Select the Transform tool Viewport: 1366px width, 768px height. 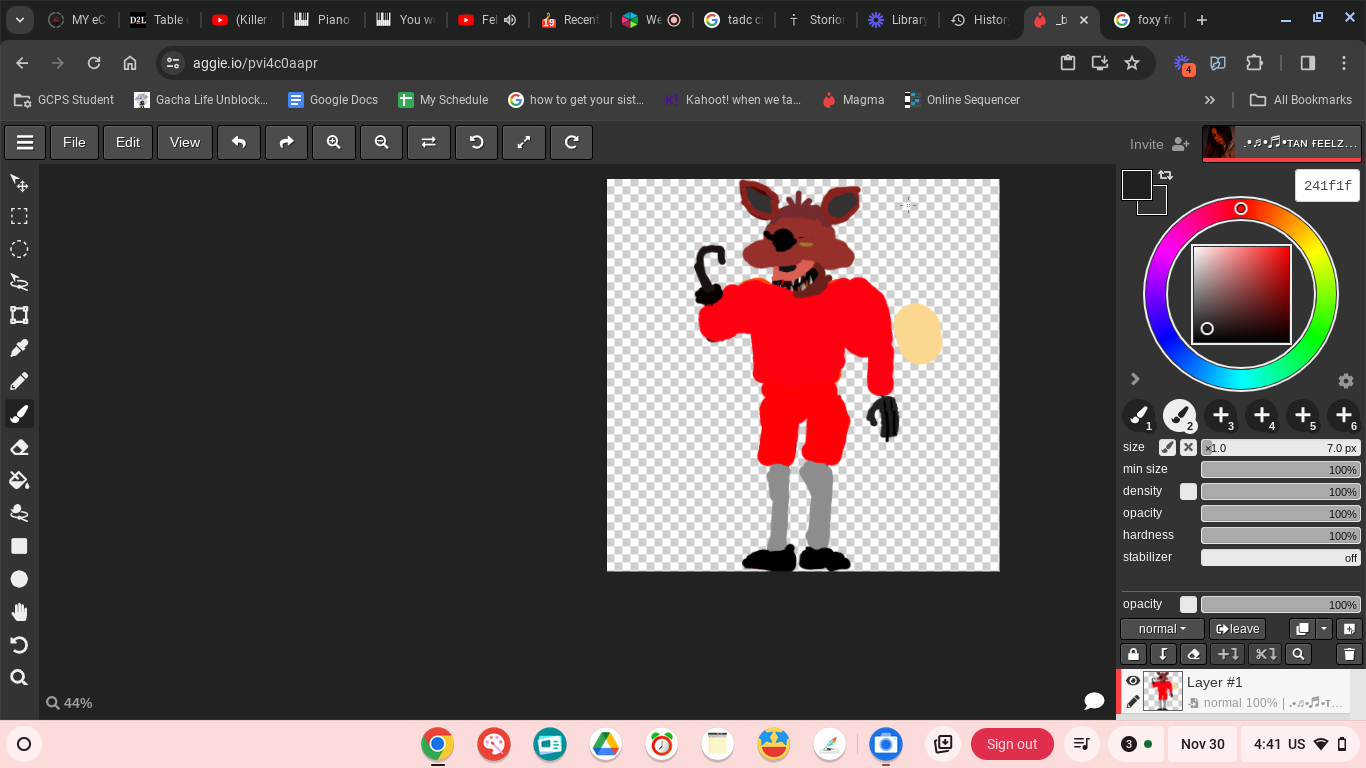click(x=19, y=315)
